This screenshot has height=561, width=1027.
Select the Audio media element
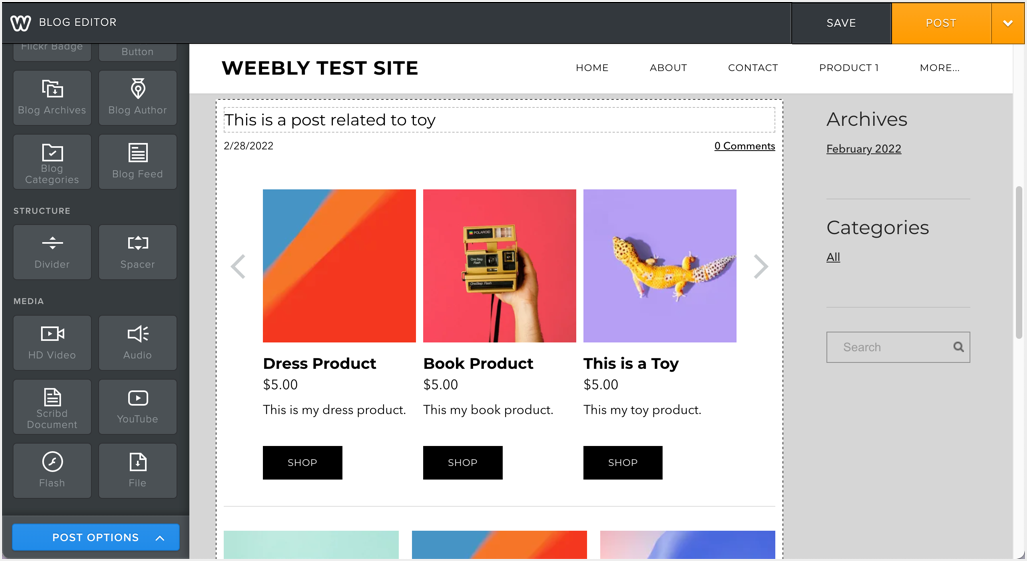click(138, 342)
